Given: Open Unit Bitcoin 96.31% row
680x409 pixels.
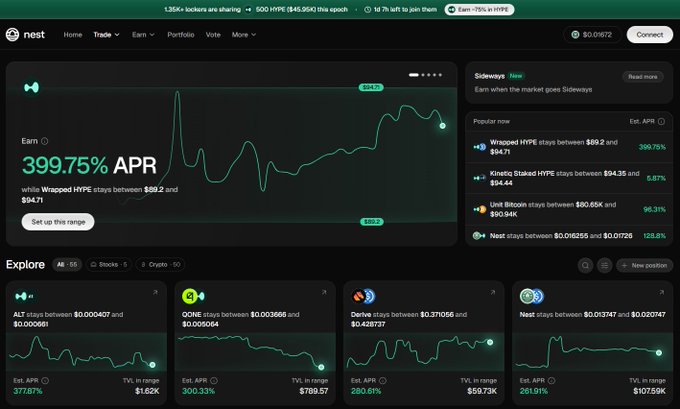Looking at the screenshot, I should (569, 209).
